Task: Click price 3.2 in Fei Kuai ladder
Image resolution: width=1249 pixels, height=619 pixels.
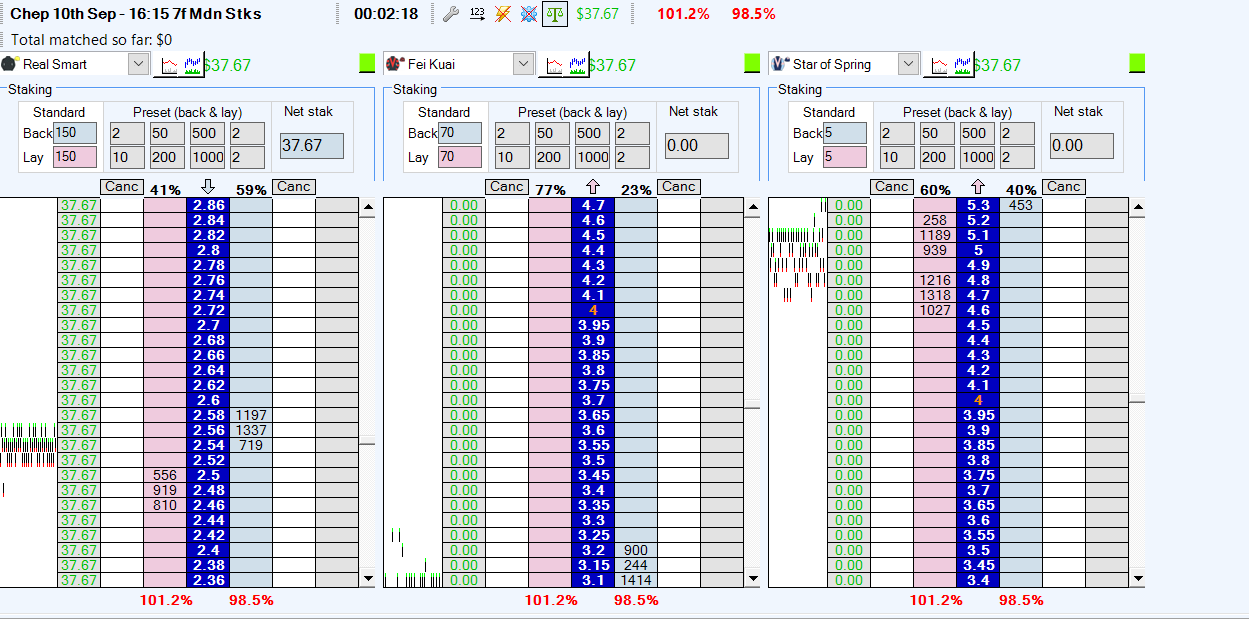Action: point(593,550)
